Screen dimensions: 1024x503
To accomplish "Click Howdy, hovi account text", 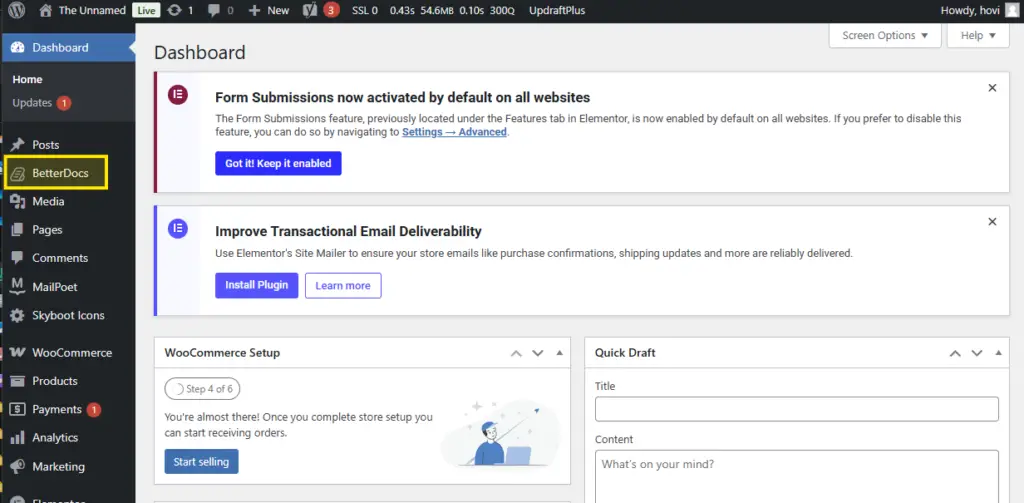I will tap(970, 10).
